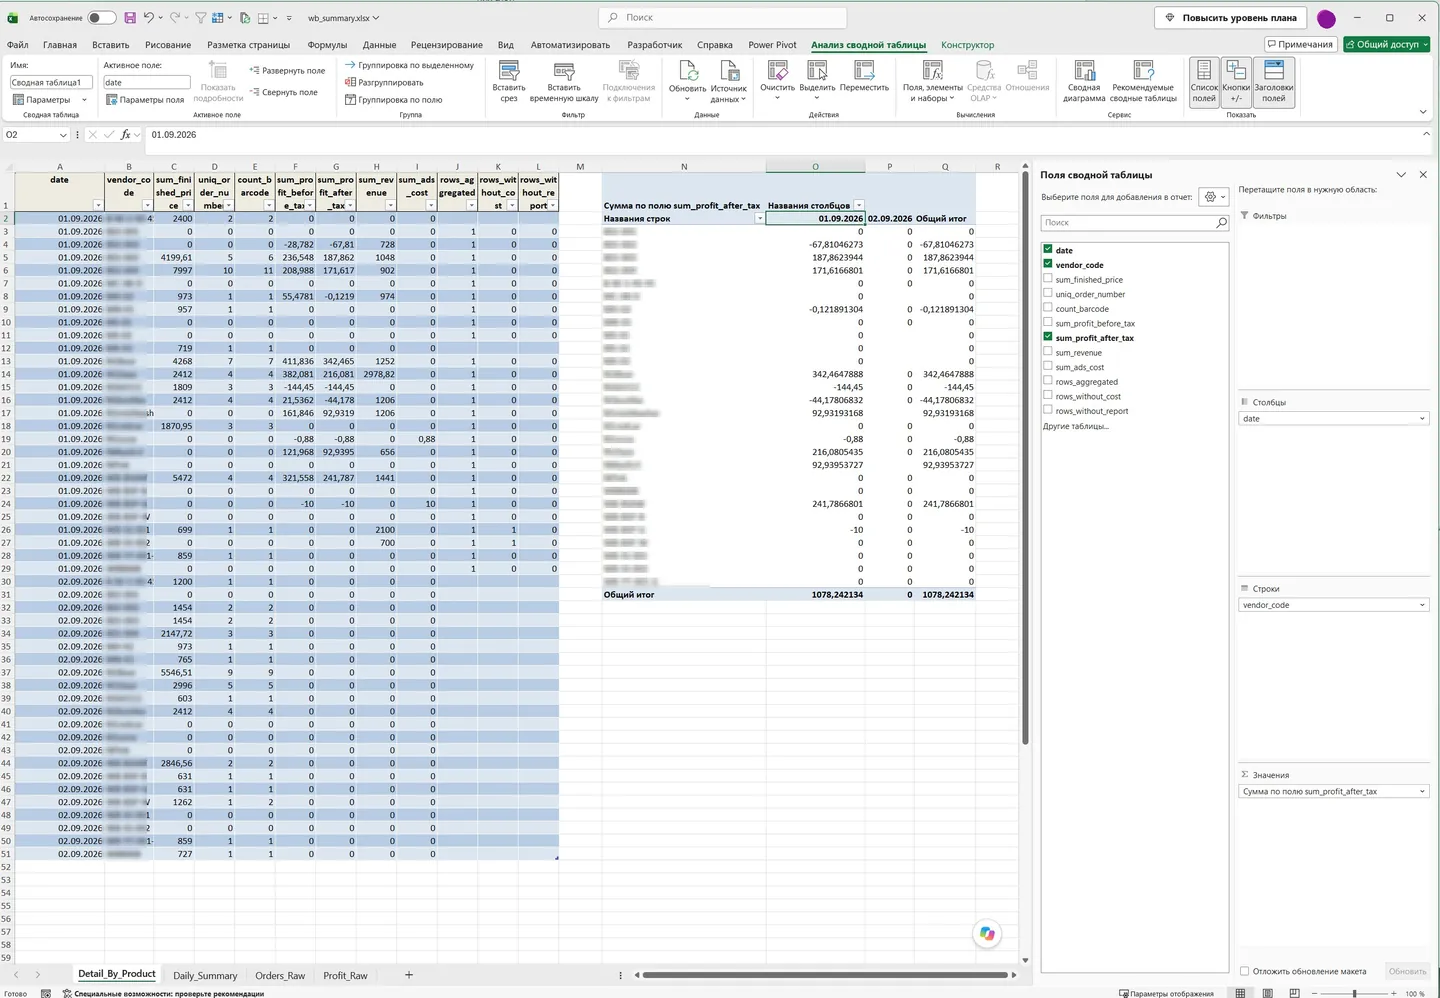Check the sum_revenue field checkbox
This screenshot has height=998, width=1440.
(1048, 352)
